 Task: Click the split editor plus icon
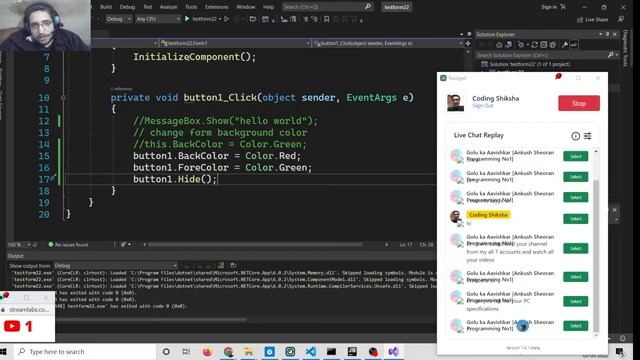[x=468, y=43]
